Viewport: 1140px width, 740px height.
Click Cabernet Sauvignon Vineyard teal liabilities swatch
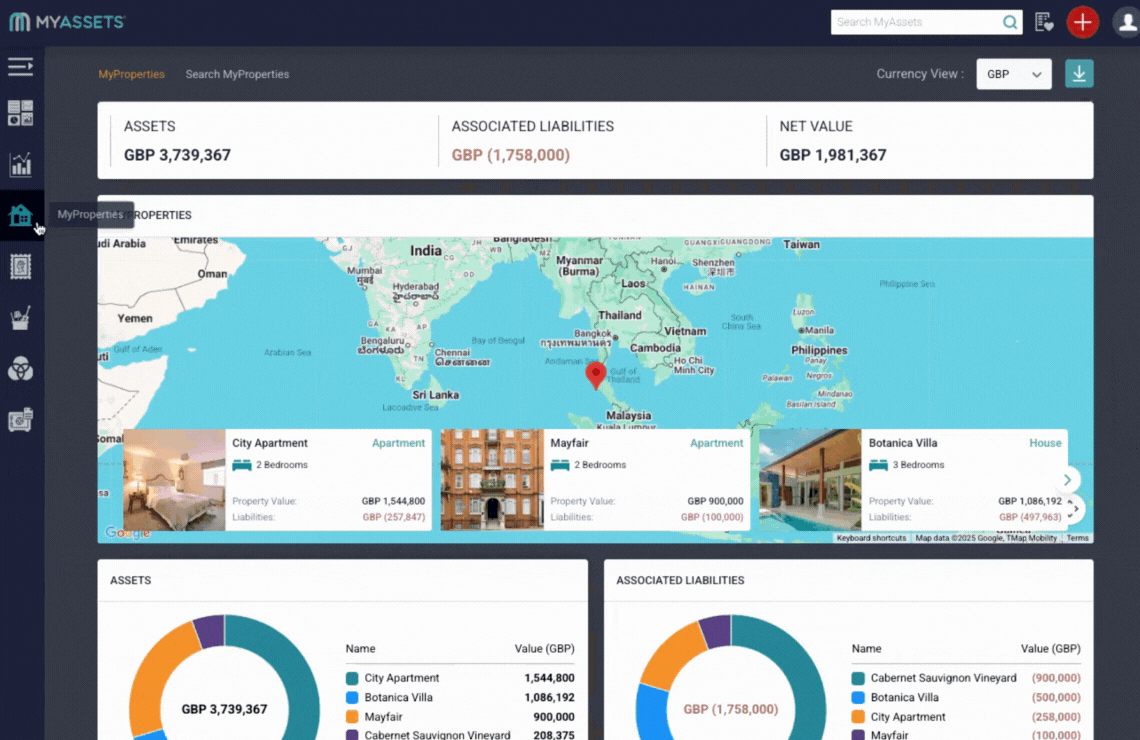(858, 678)
